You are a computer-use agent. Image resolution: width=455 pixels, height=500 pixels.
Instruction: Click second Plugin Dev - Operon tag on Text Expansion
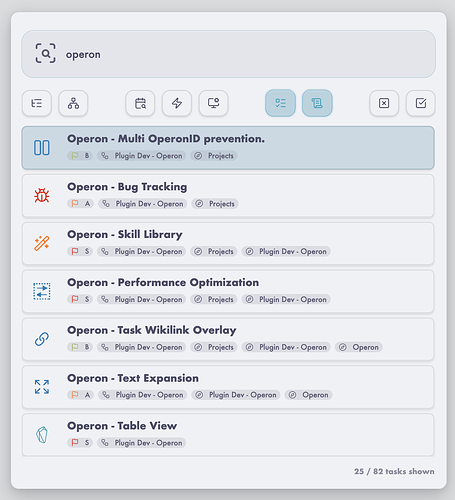(236, 395)
